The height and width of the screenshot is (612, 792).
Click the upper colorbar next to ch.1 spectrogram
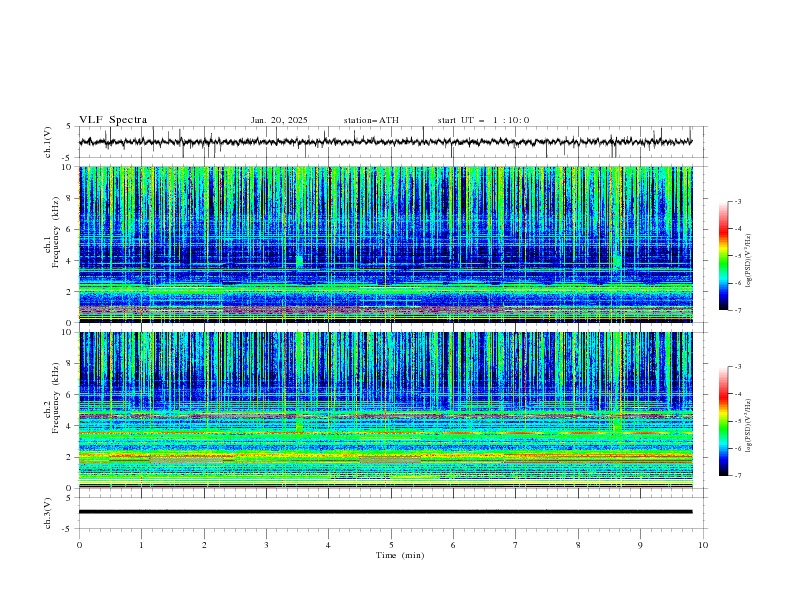pos(723,256)
